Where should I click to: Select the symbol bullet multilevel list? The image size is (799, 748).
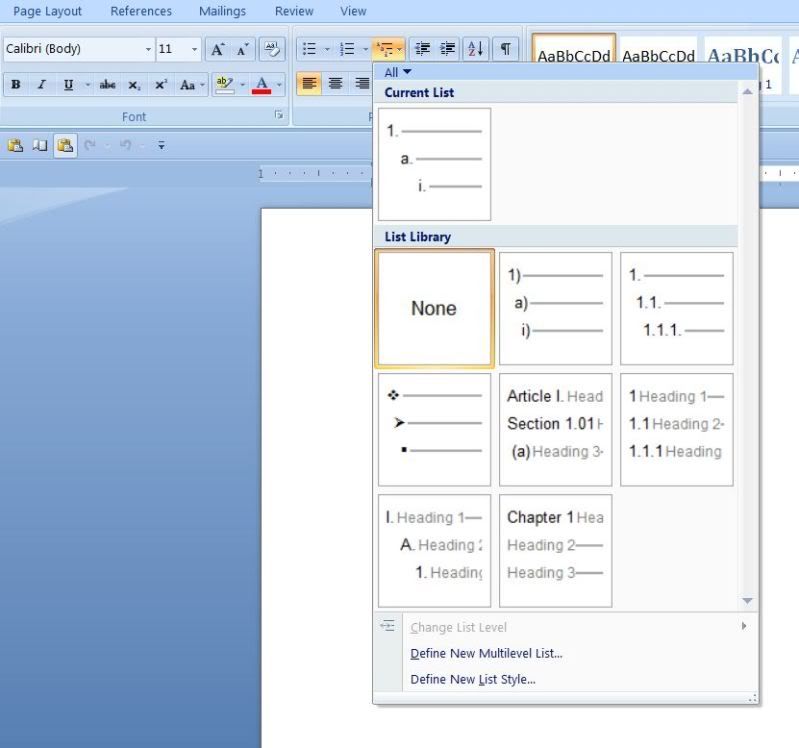point(435,430)
